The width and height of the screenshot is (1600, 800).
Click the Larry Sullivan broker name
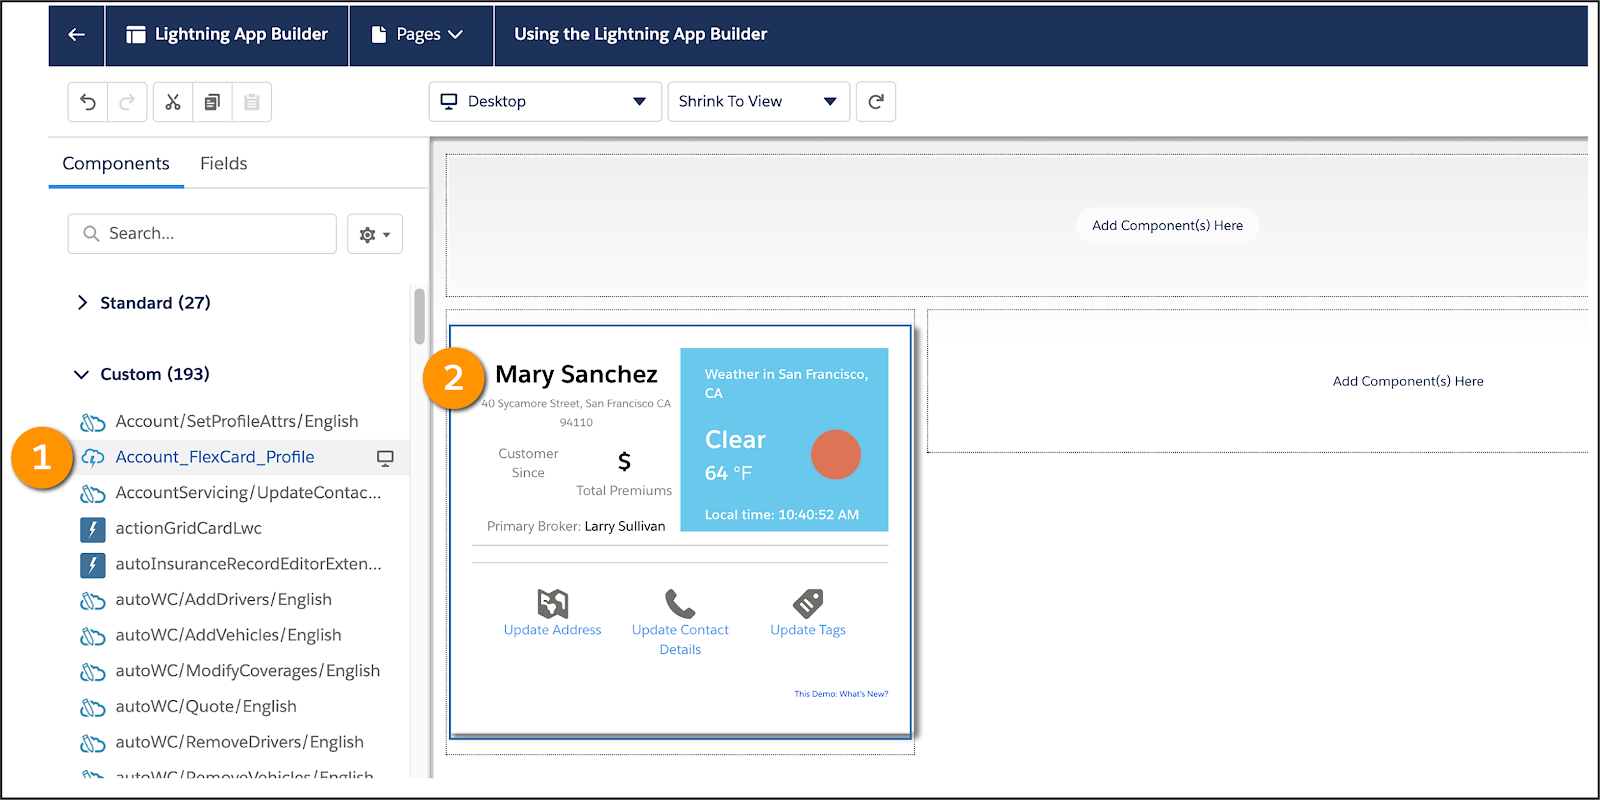click(x=625, y=526)
